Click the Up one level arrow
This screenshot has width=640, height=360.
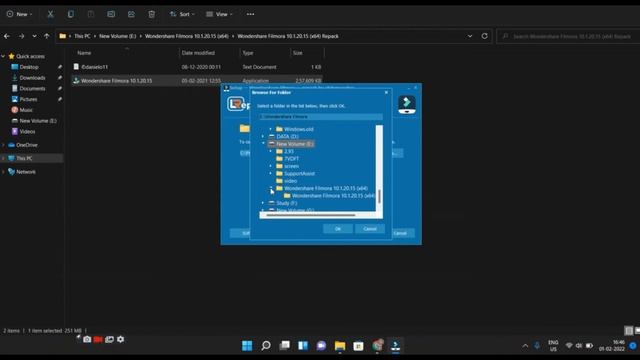(x=47, y=36)
